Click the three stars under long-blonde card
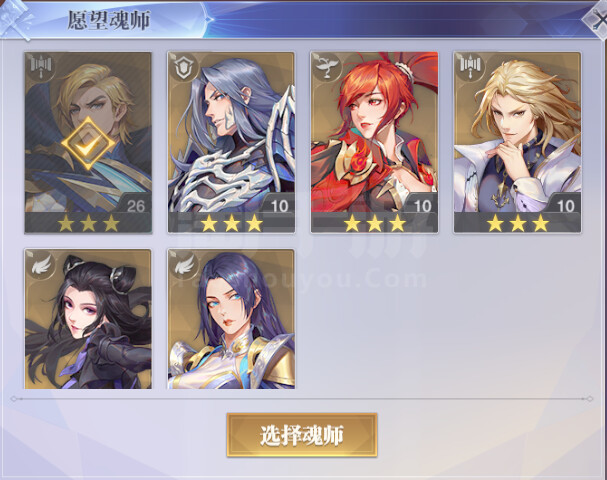The width and height of the screenshot is (607, 480). click(x=518, y=223)
